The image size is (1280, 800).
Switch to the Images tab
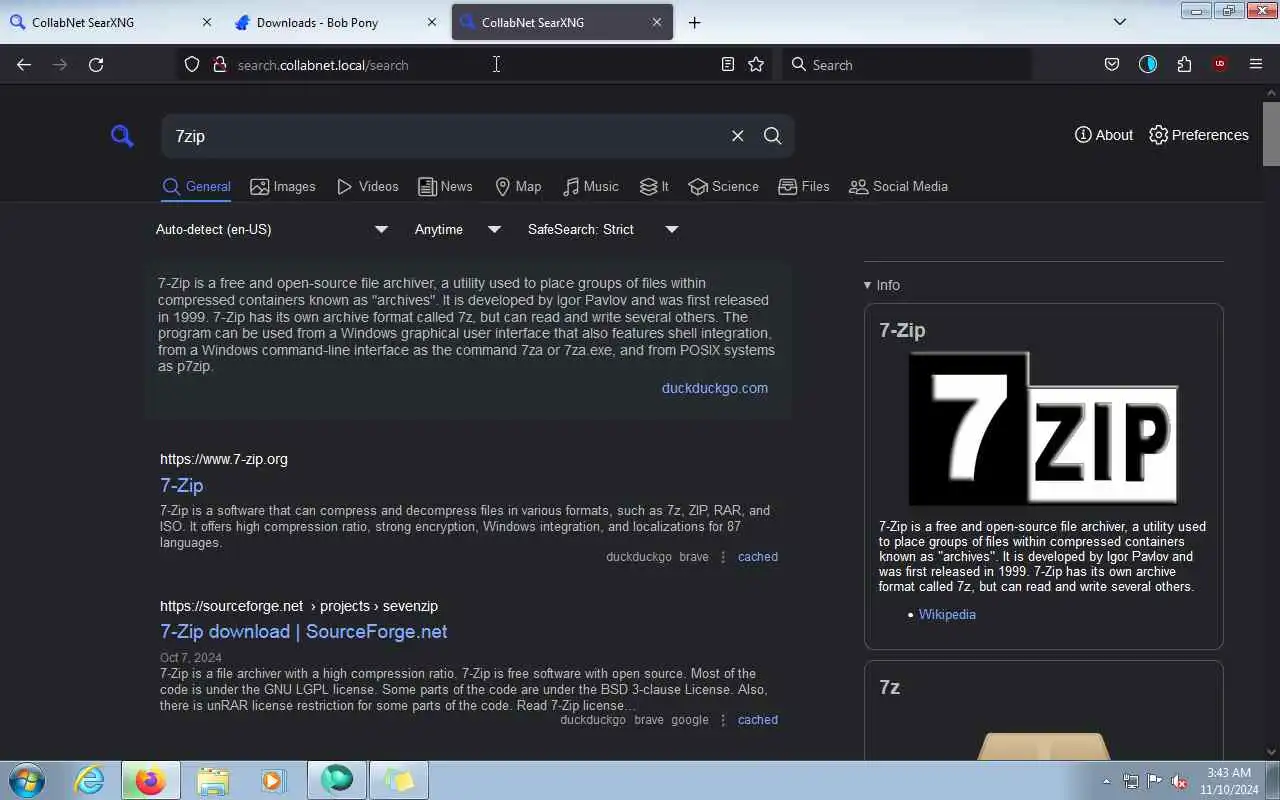point(282,187)
